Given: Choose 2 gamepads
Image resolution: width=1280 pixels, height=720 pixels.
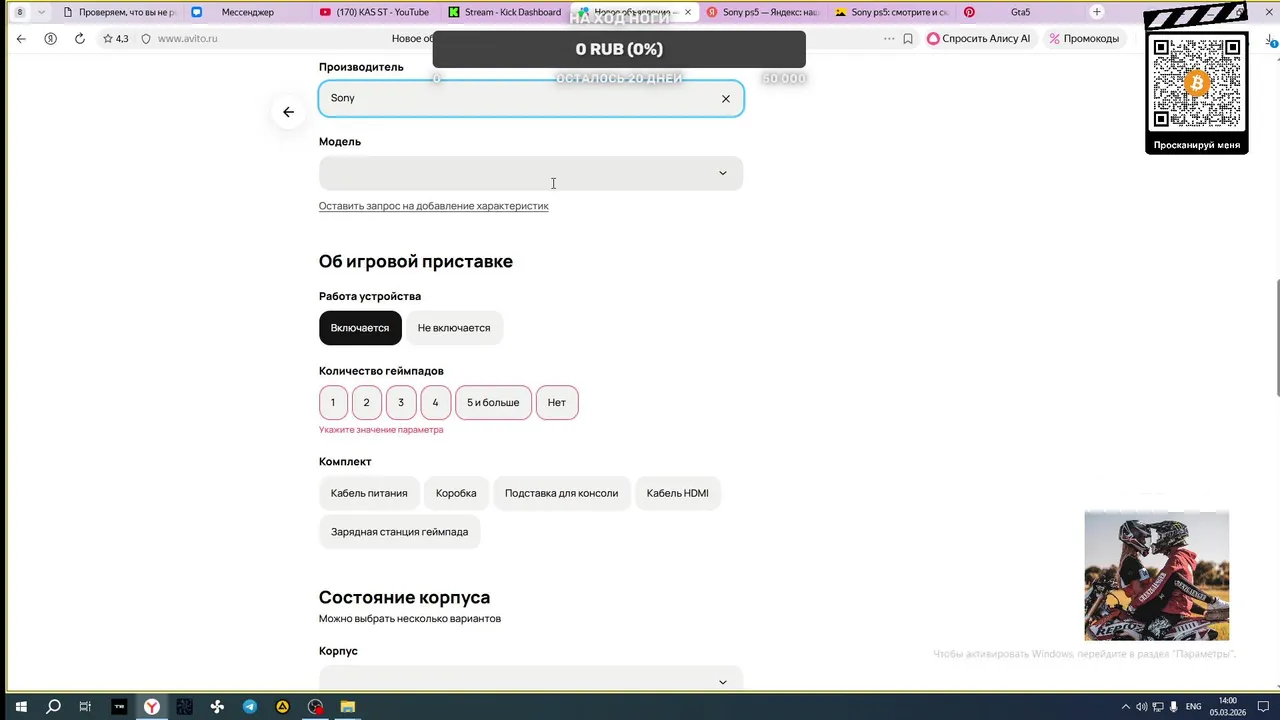Looking at the screenshot, I should pyautogui.click(x=367, y=403).
